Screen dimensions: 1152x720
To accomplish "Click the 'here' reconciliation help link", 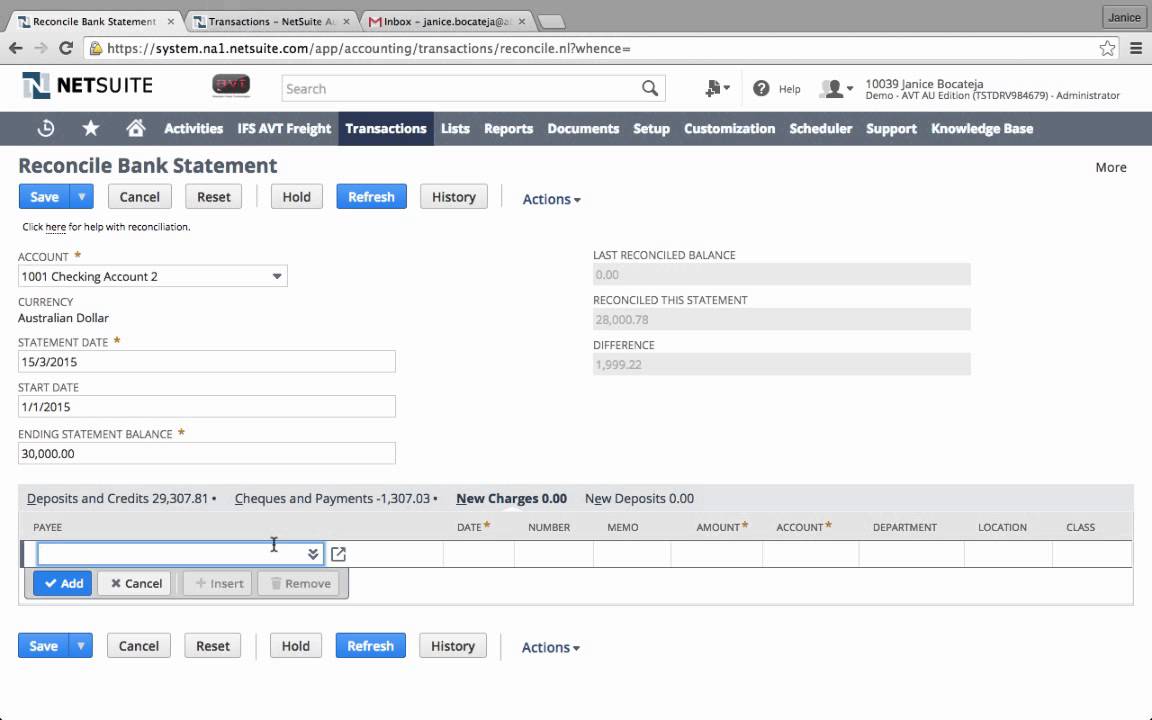I will [x=56, y=227].
